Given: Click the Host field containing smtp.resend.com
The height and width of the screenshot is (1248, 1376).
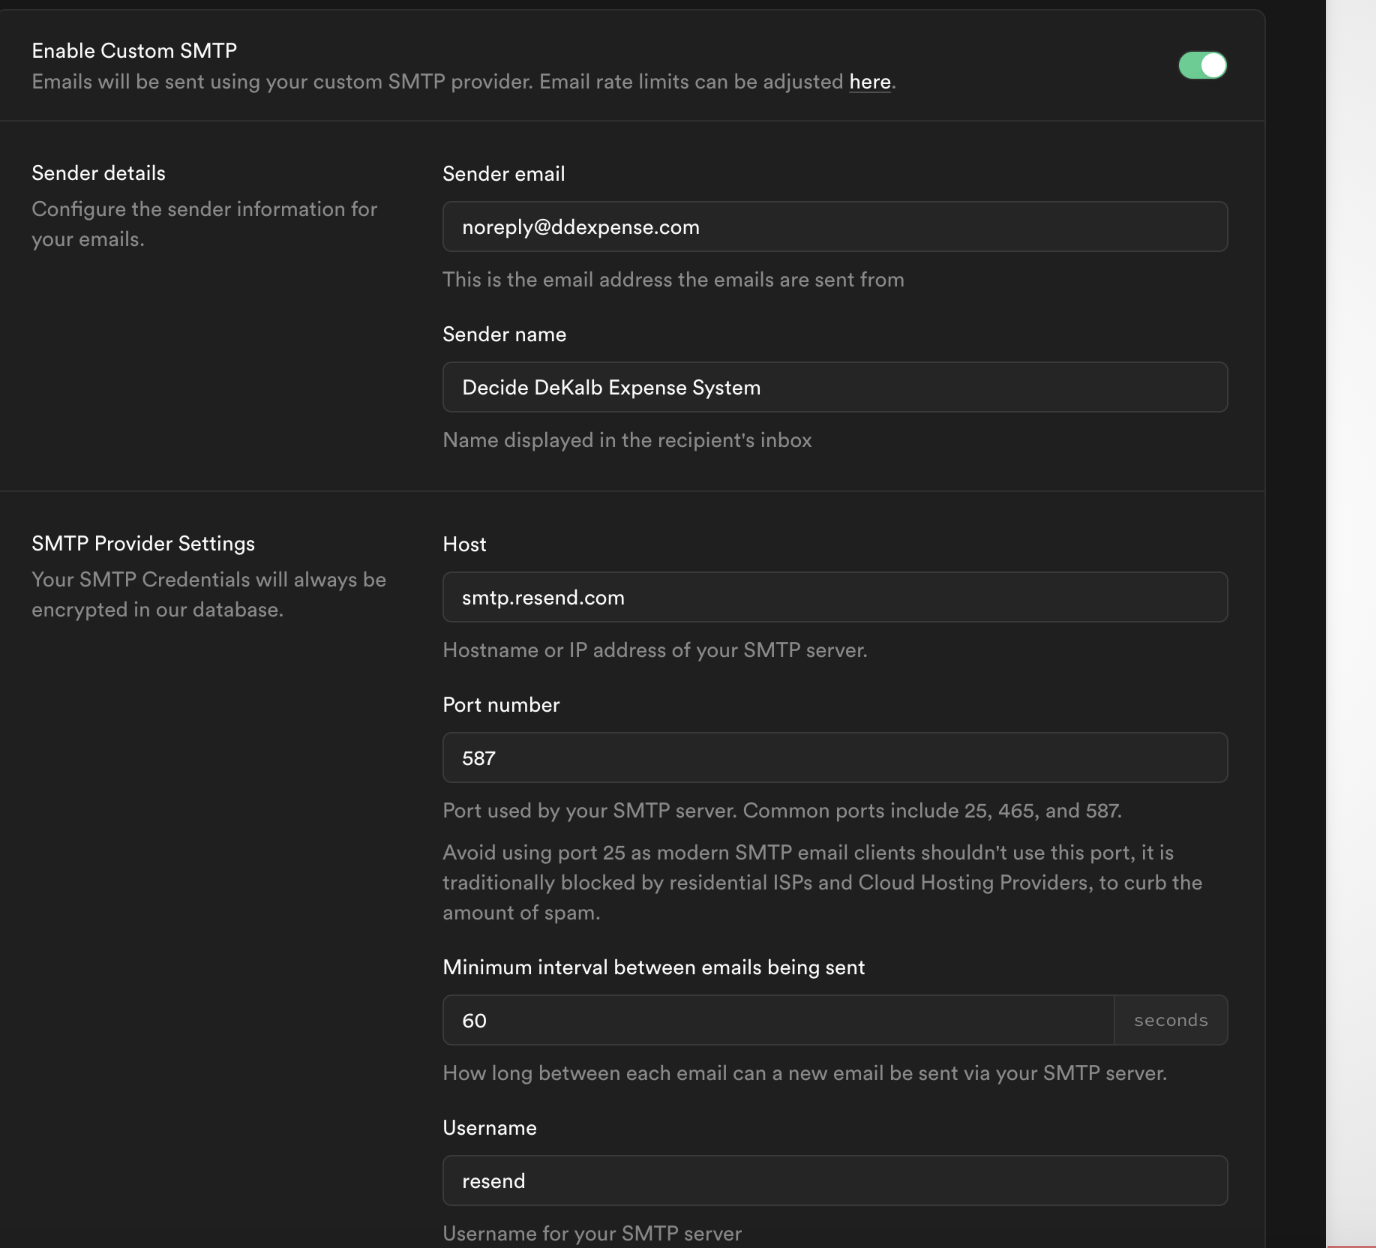Looking at the screenshot, I should coord(834,597).
